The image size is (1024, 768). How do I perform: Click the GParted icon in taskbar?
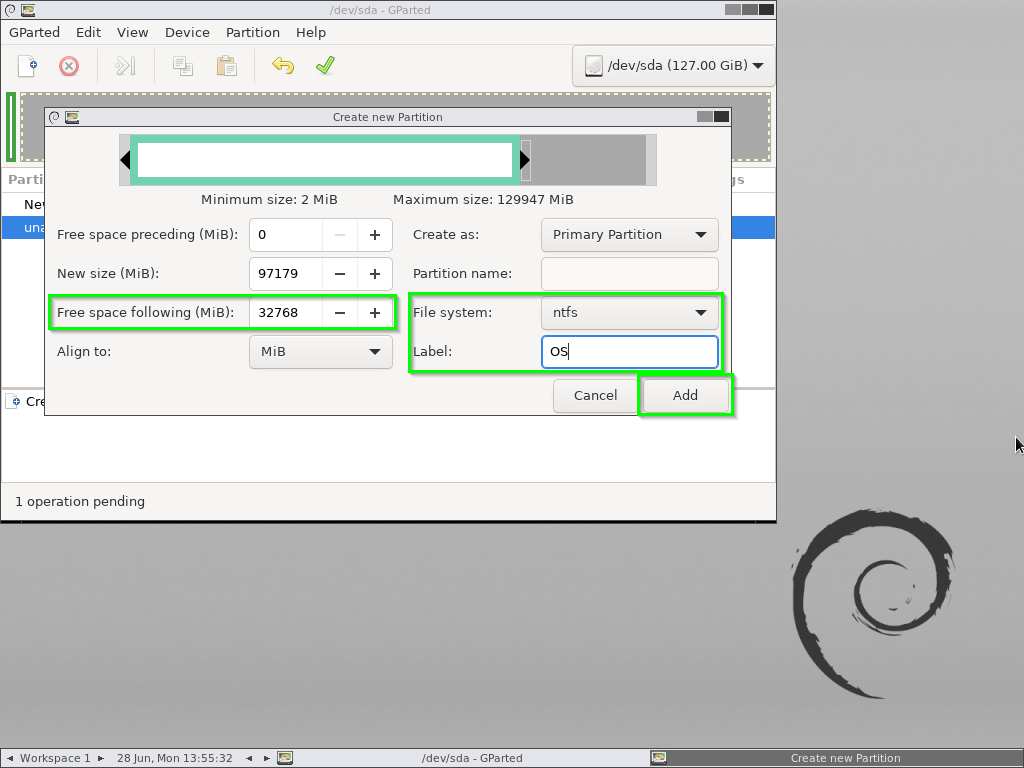[285, 758]
